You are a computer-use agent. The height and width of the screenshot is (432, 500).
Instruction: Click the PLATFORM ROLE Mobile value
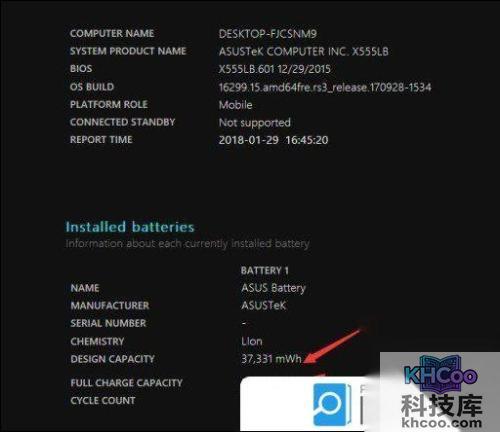pos(235,105)
